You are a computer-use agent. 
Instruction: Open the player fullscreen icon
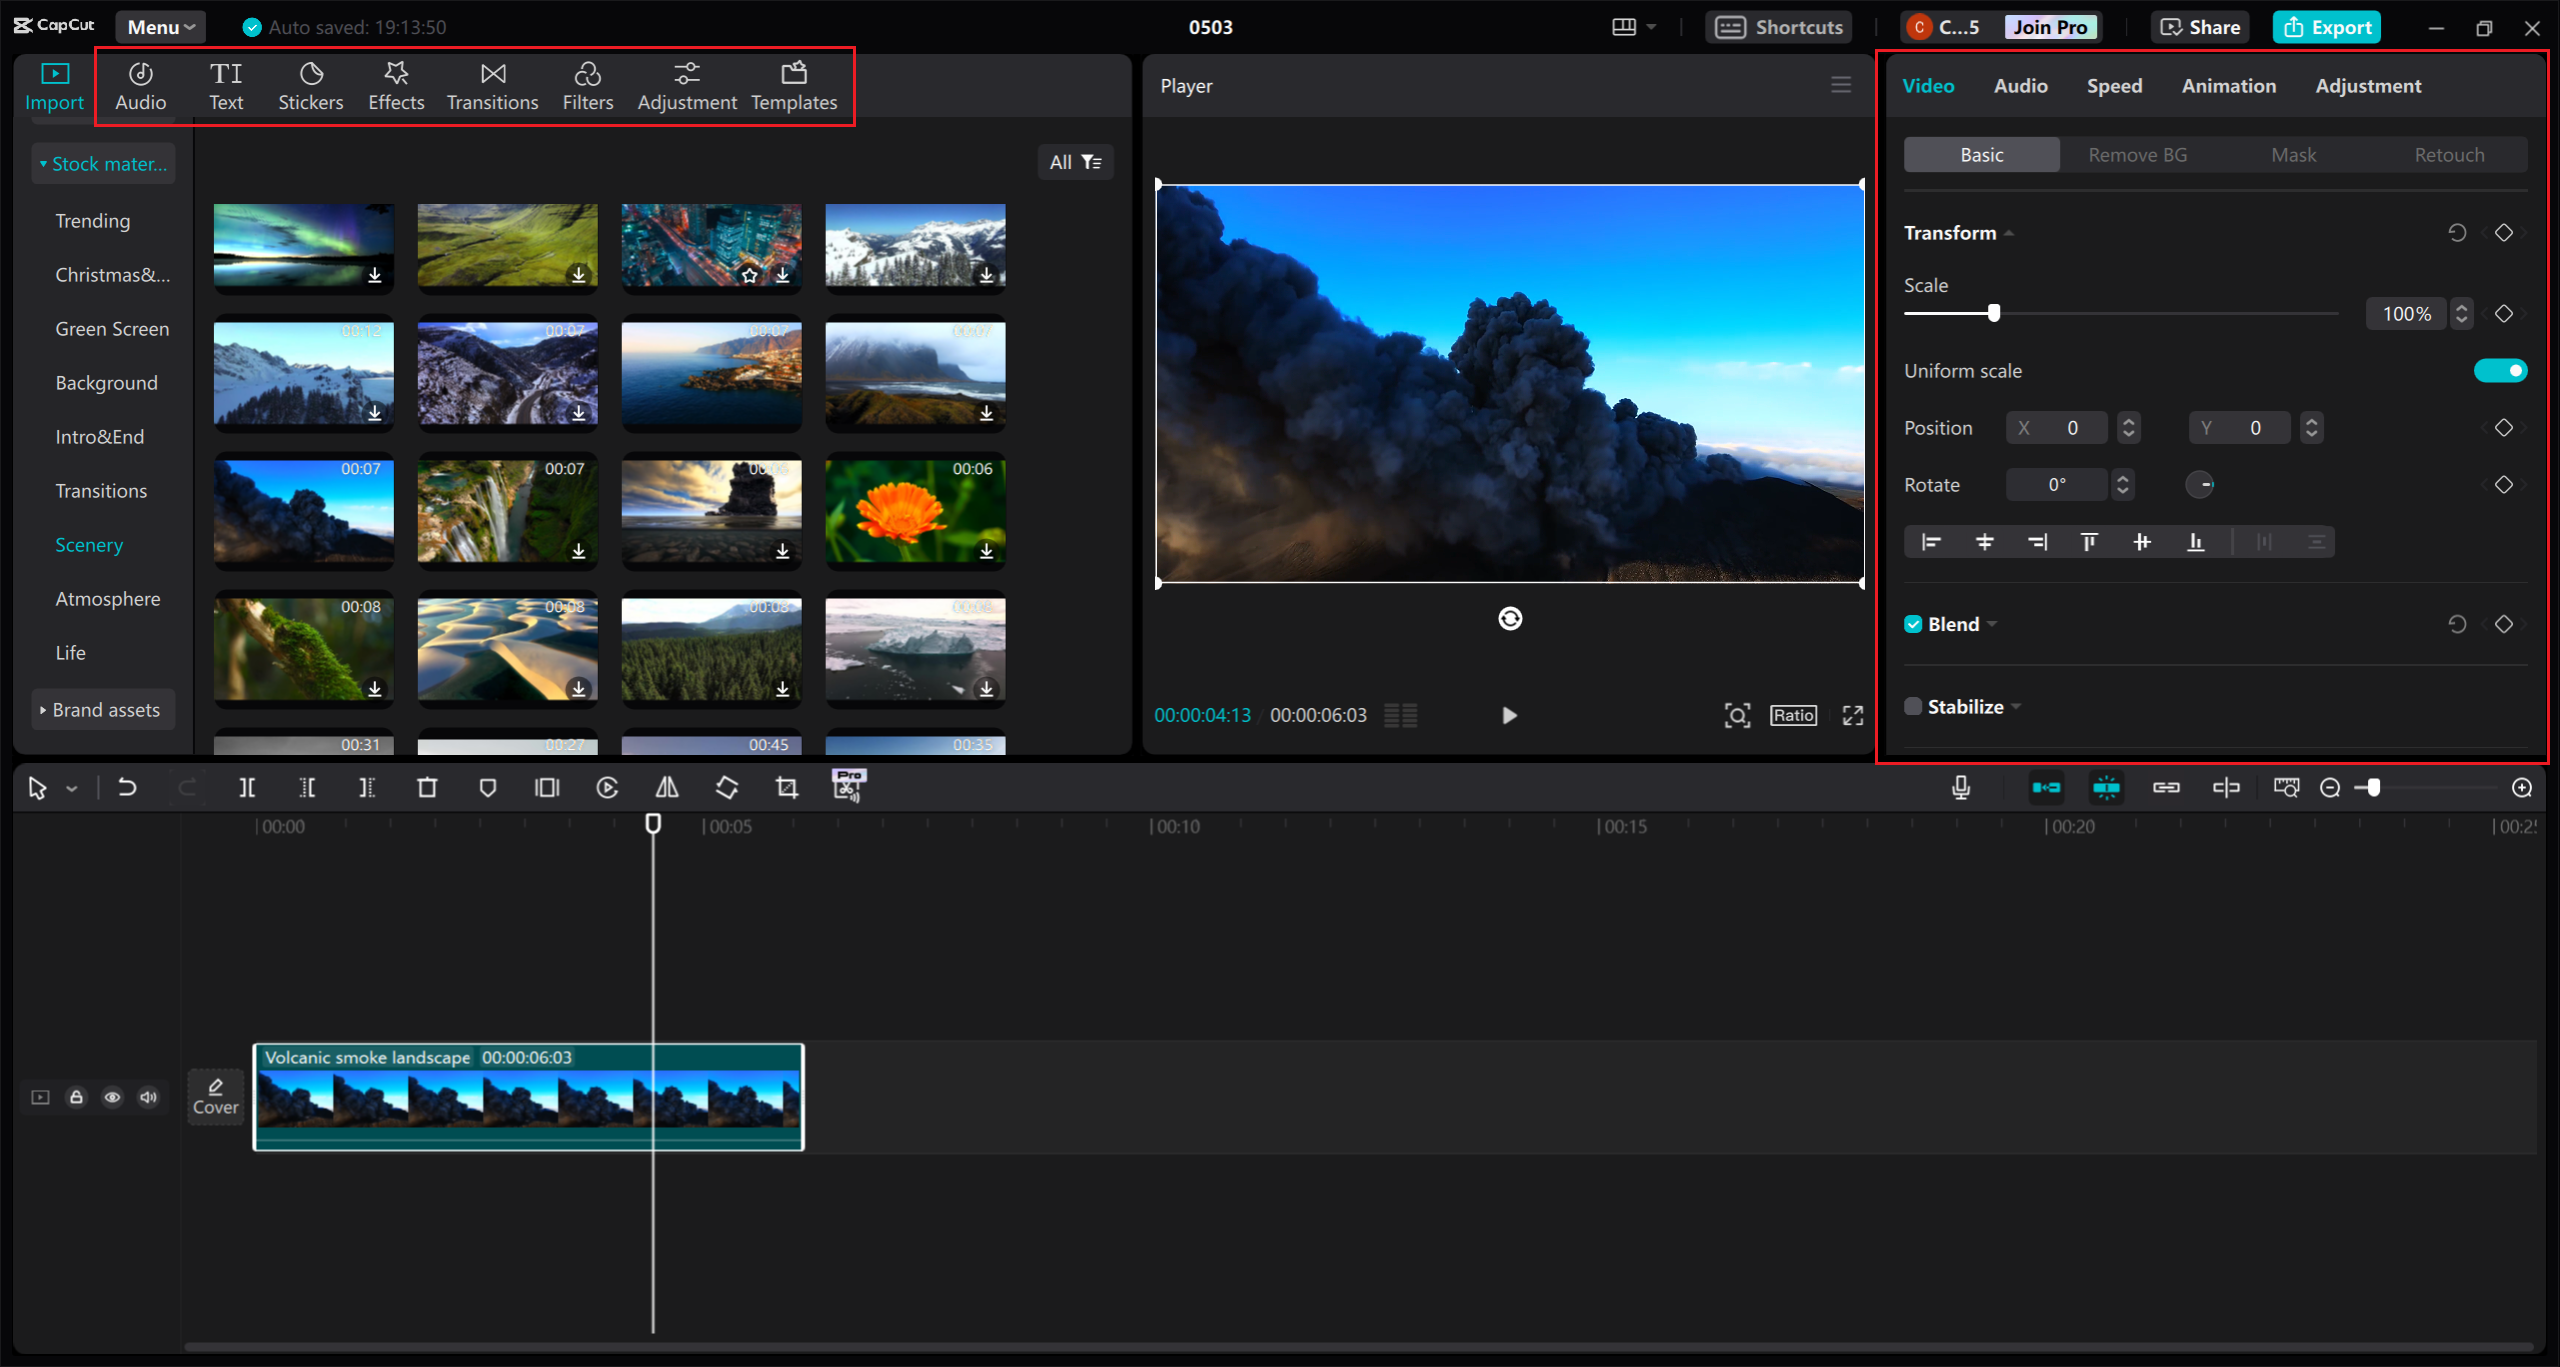point(1852,715)
